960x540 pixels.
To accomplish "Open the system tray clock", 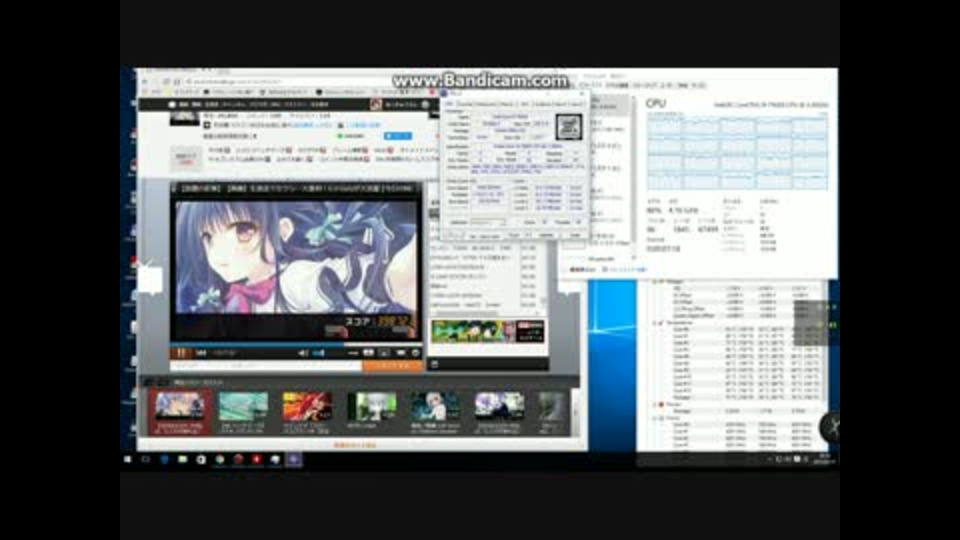I will pyautogui.click(x=823, y=459).
